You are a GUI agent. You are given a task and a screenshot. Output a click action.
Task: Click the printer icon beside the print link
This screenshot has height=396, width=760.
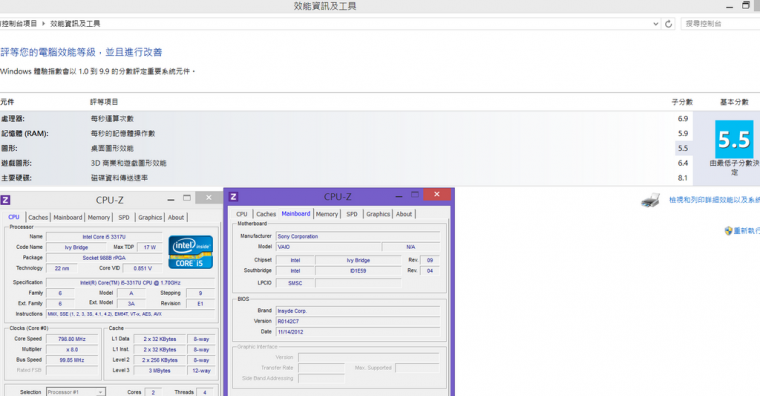pos(650,200)
